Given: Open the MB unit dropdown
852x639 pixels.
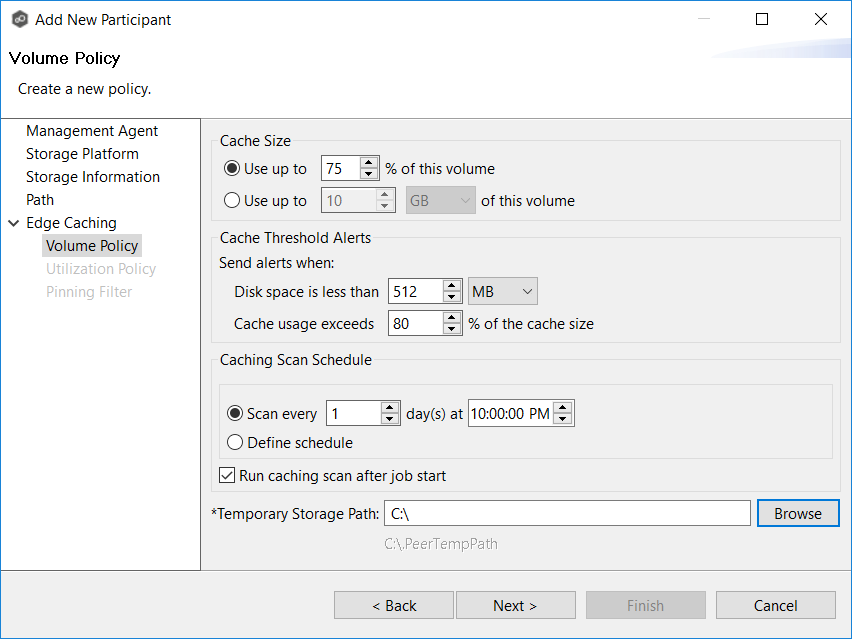Looking at the screenshot, I should click(503, 292).
